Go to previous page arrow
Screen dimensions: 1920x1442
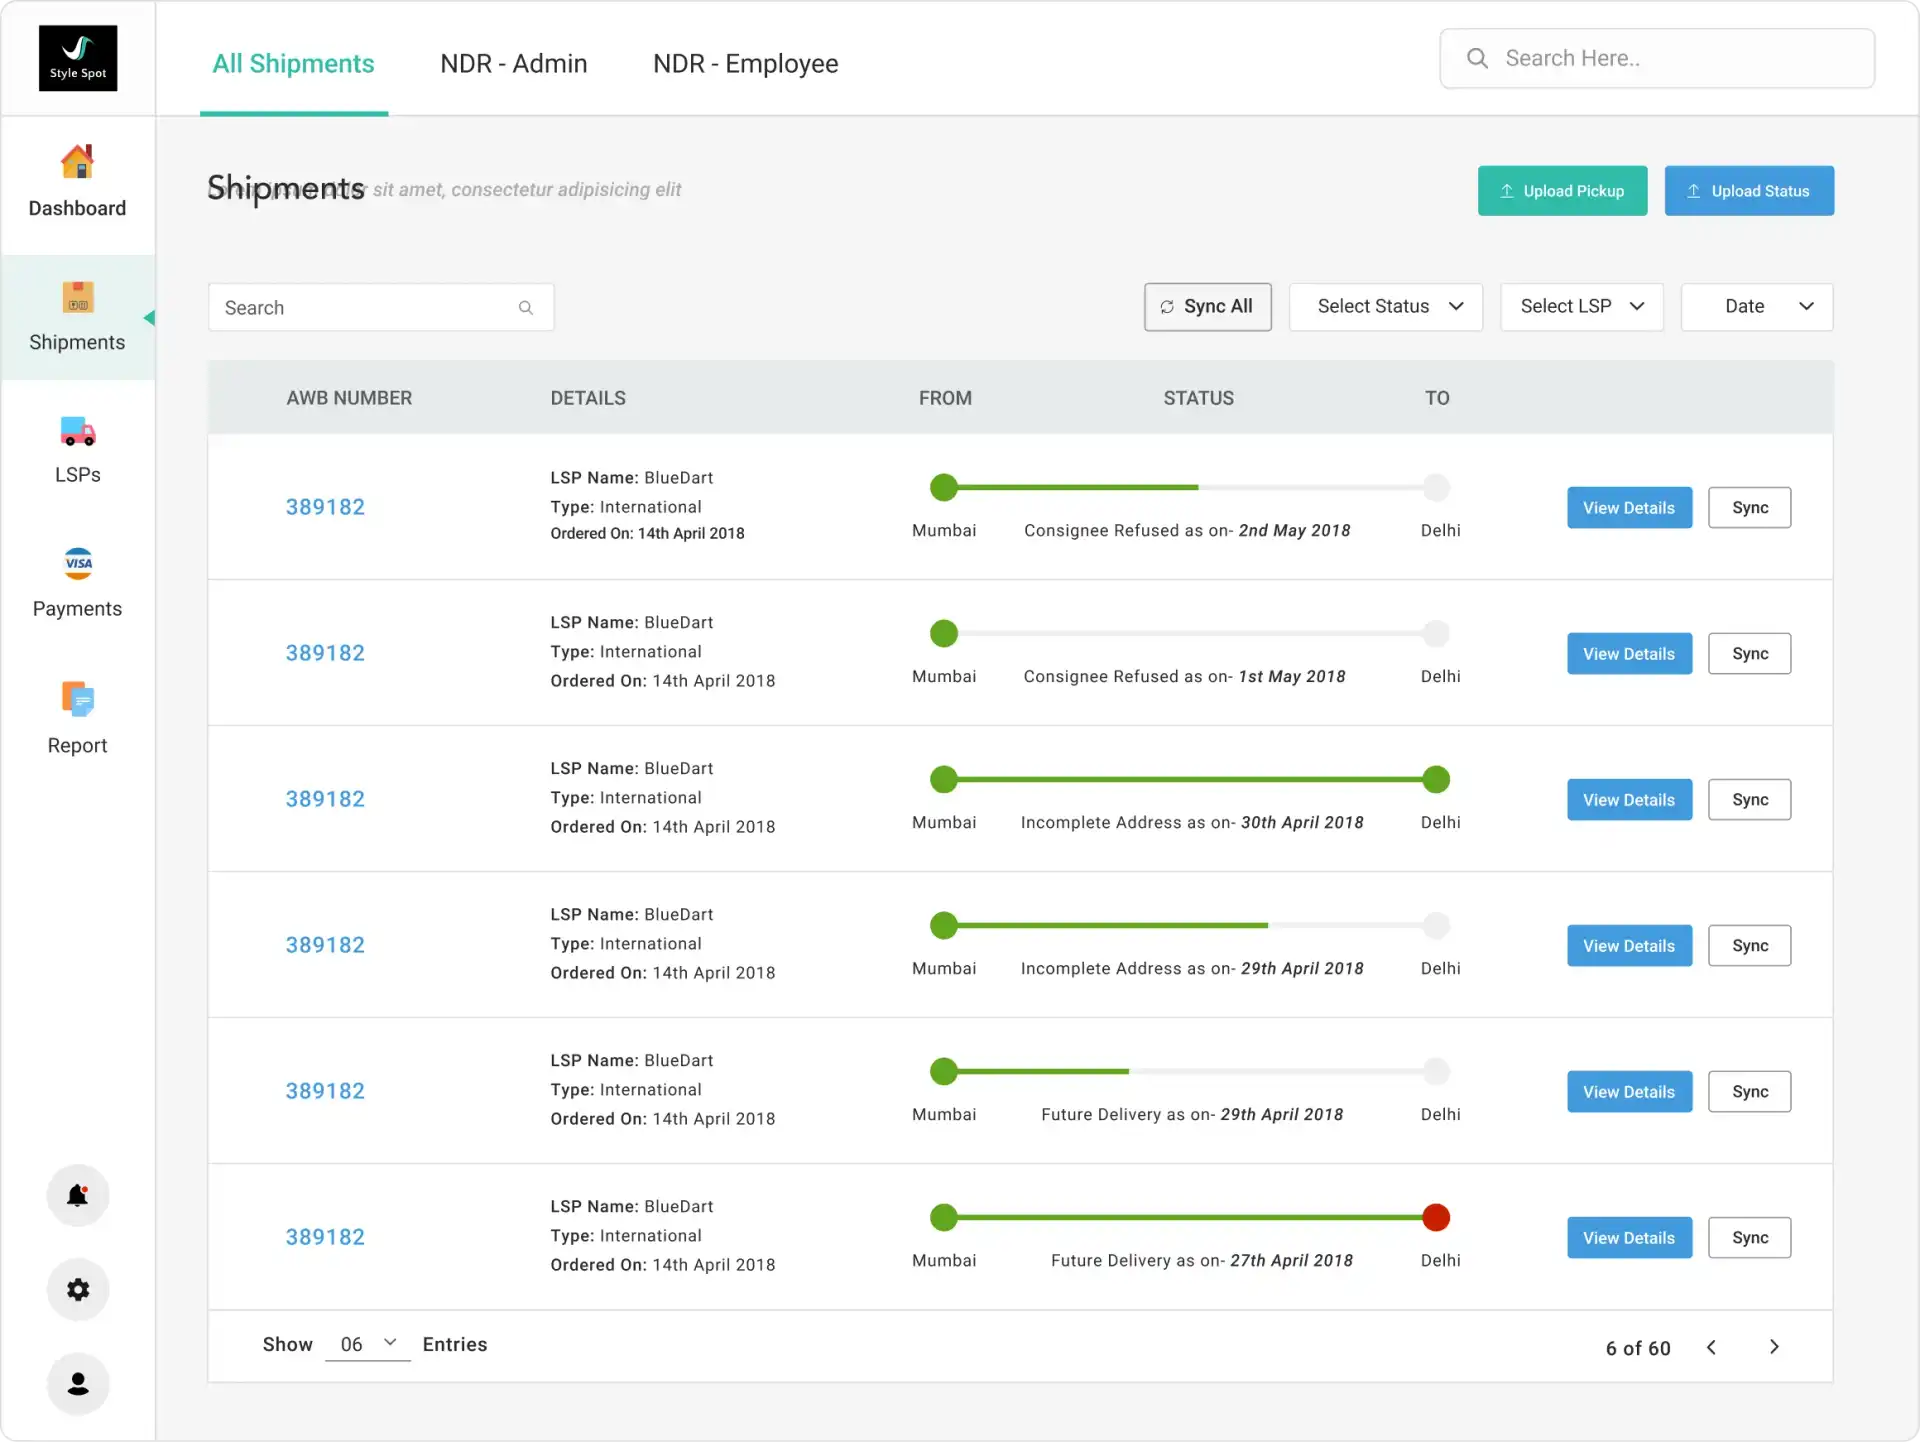1712,1347
